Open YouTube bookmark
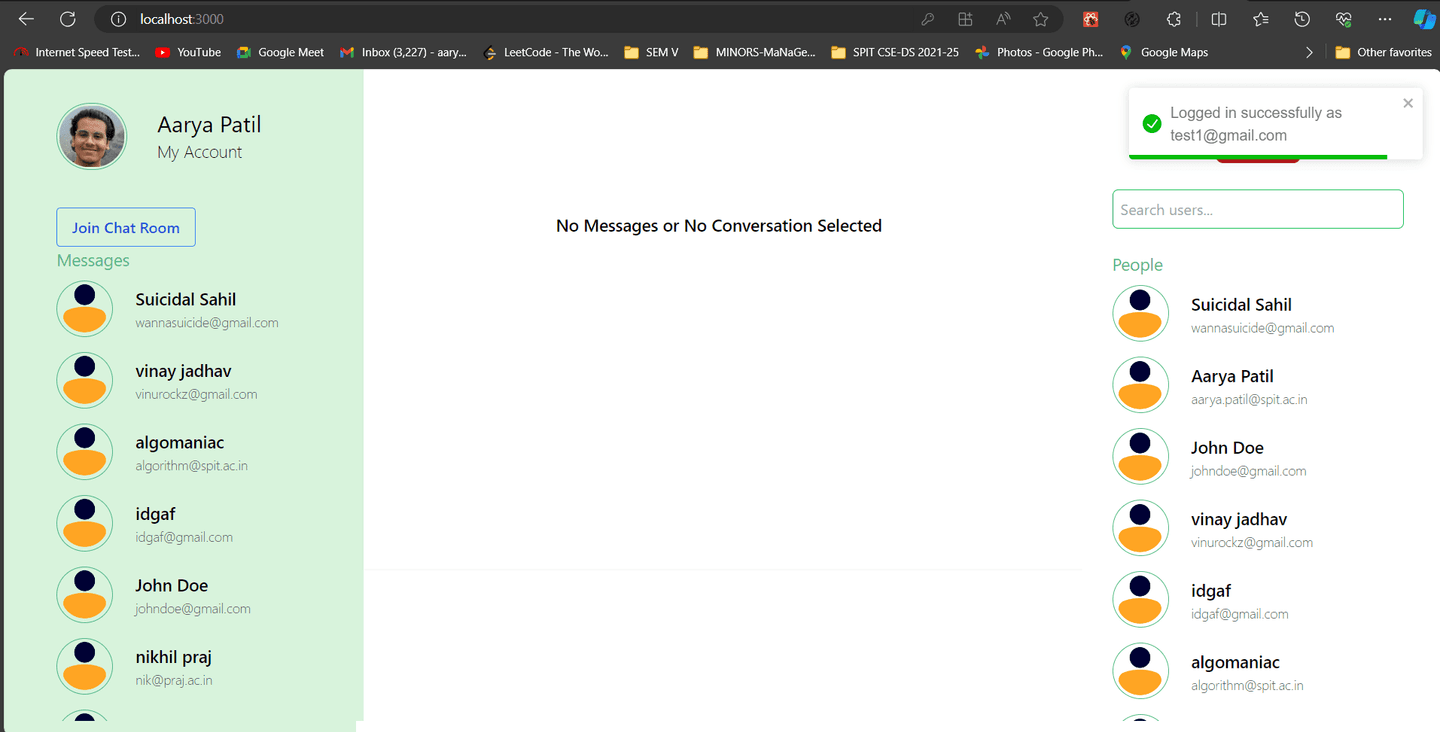The width and height of the screenshot is (1440, 732). pyautogui.click(x=188, y=52)
